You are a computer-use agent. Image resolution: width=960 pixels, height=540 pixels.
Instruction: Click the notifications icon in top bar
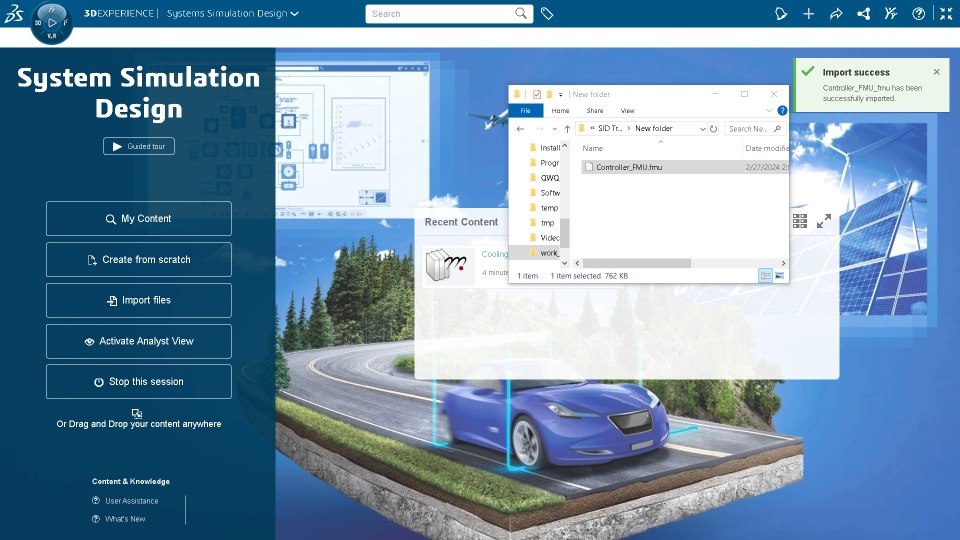781,13
